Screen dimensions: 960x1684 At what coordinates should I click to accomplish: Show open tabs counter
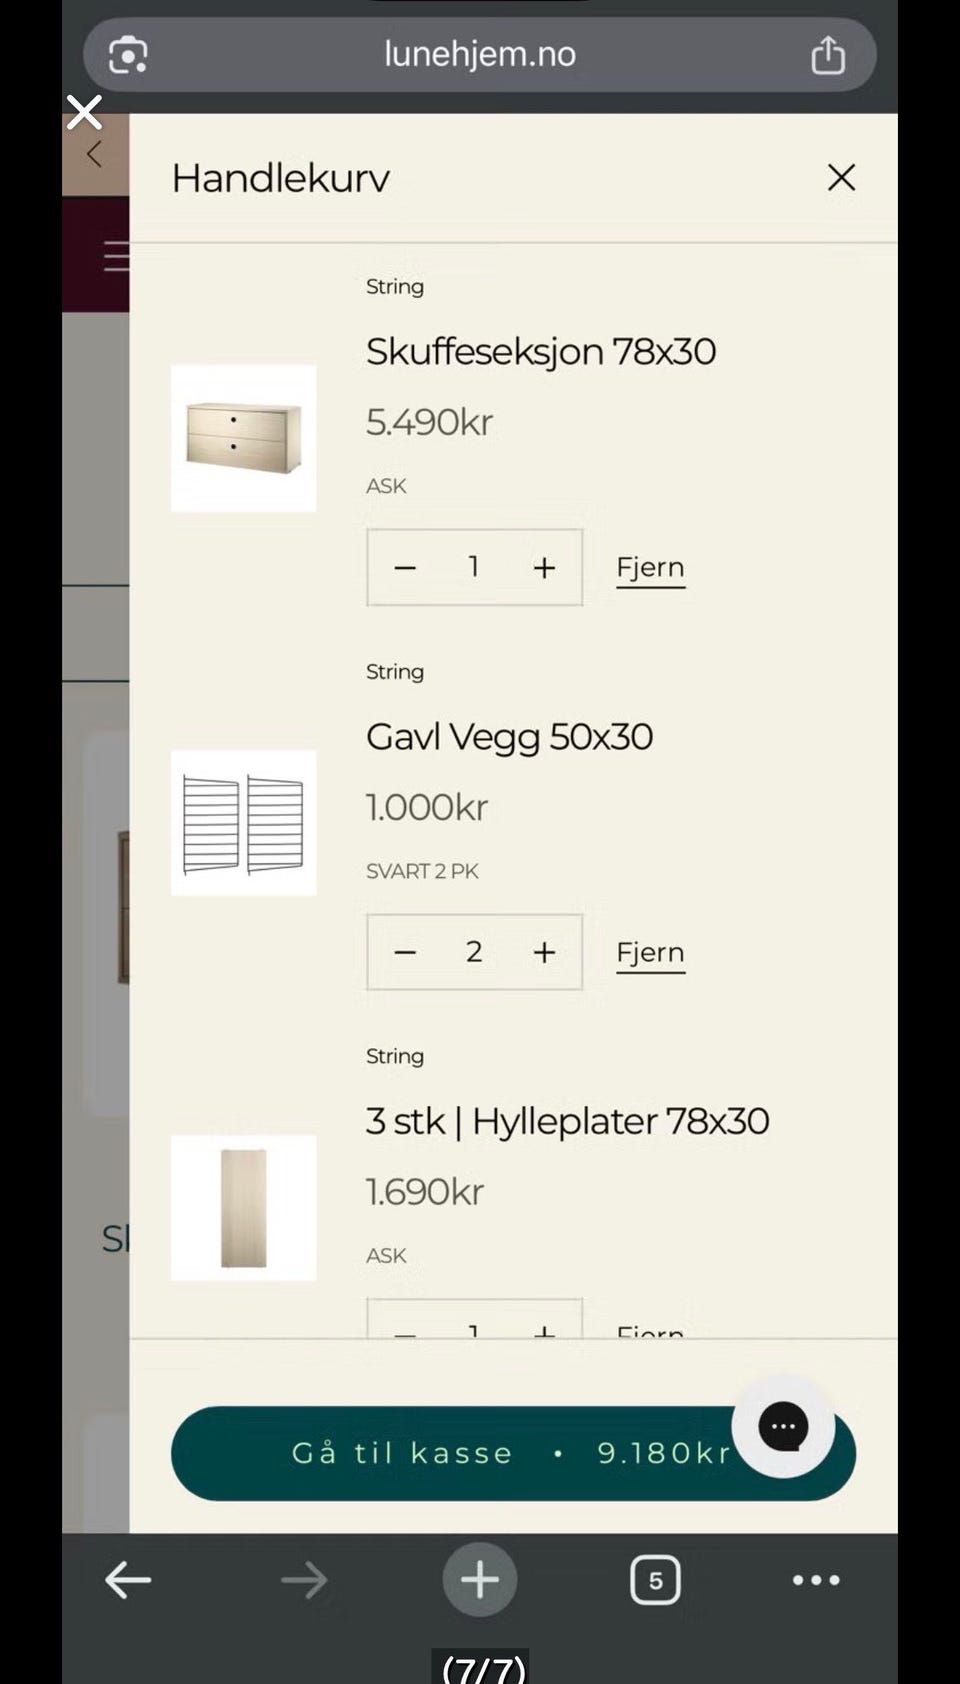[655, 1580]
